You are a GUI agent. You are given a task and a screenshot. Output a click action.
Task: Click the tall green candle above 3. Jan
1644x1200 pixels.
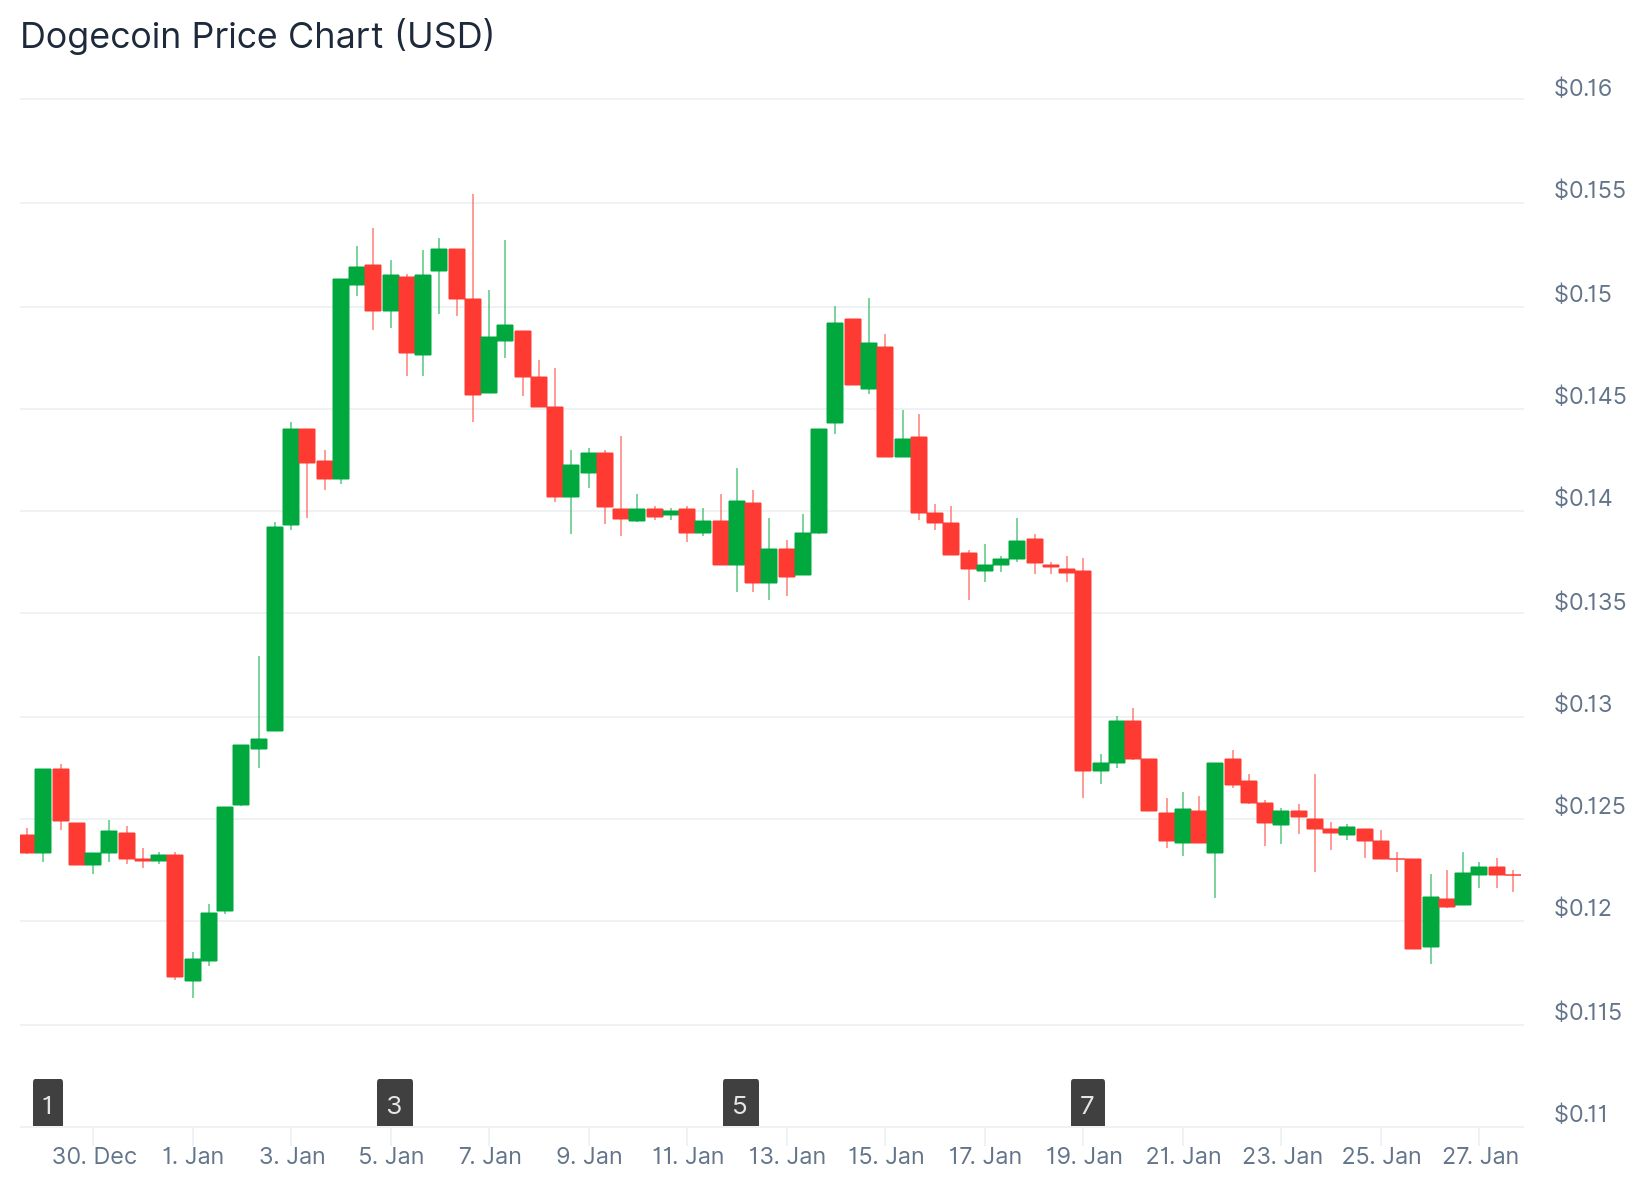tap(275, 628)
